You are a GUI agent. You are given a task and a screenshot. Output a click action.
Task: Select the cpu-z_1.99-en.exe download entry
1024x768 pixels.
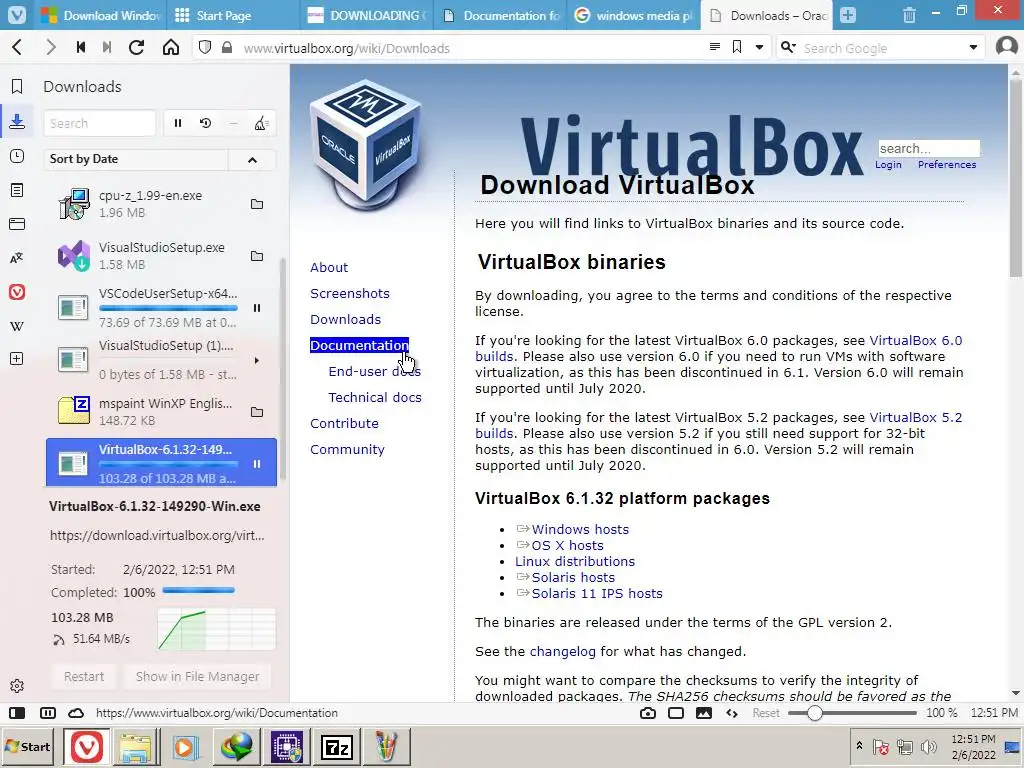coord(161,204)
